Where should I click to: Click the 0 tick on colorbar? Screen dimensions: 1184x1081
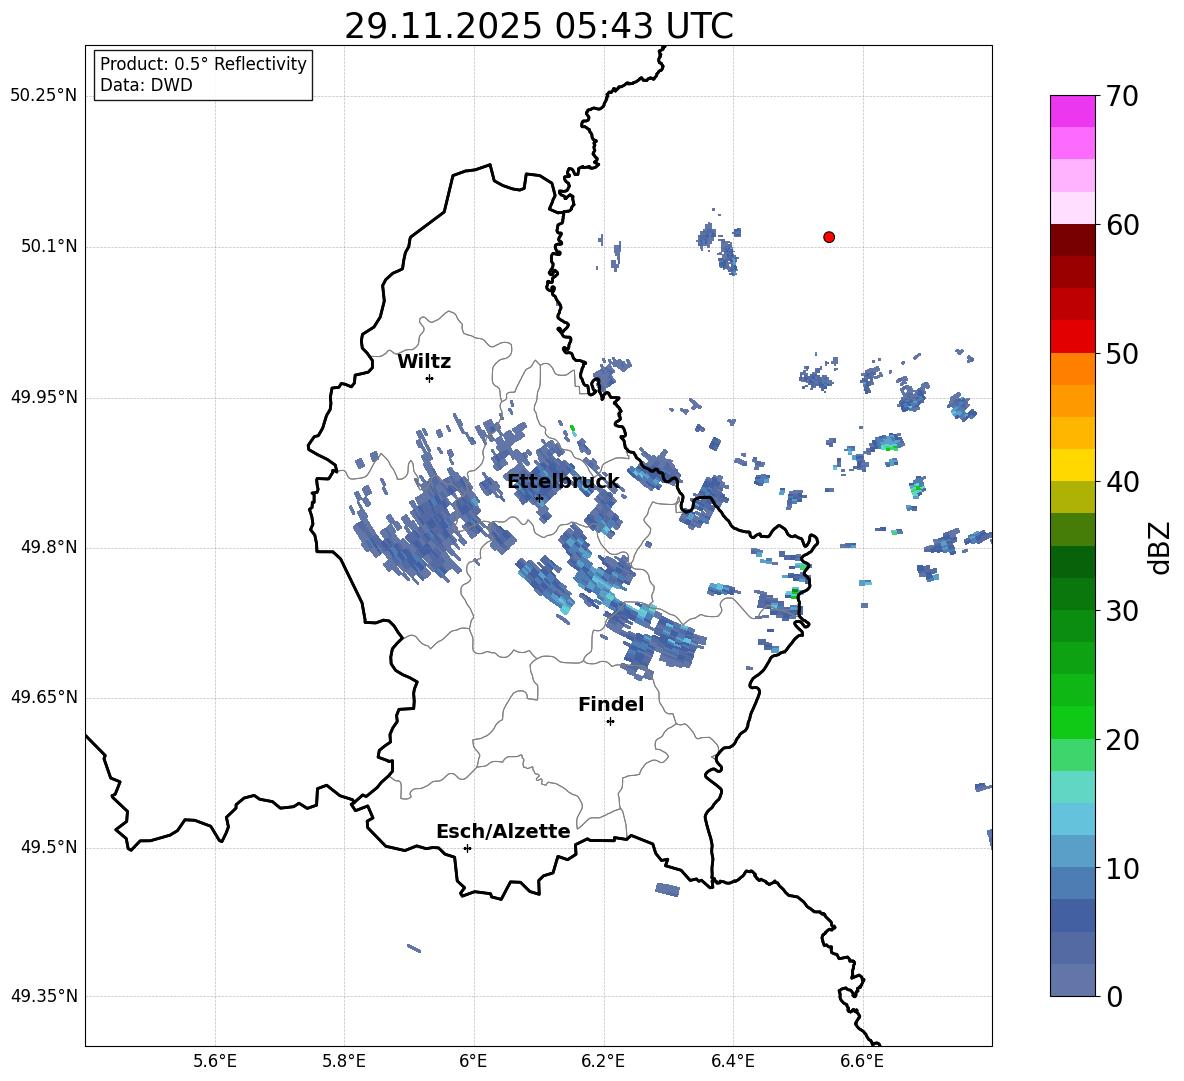(1114, 997)
